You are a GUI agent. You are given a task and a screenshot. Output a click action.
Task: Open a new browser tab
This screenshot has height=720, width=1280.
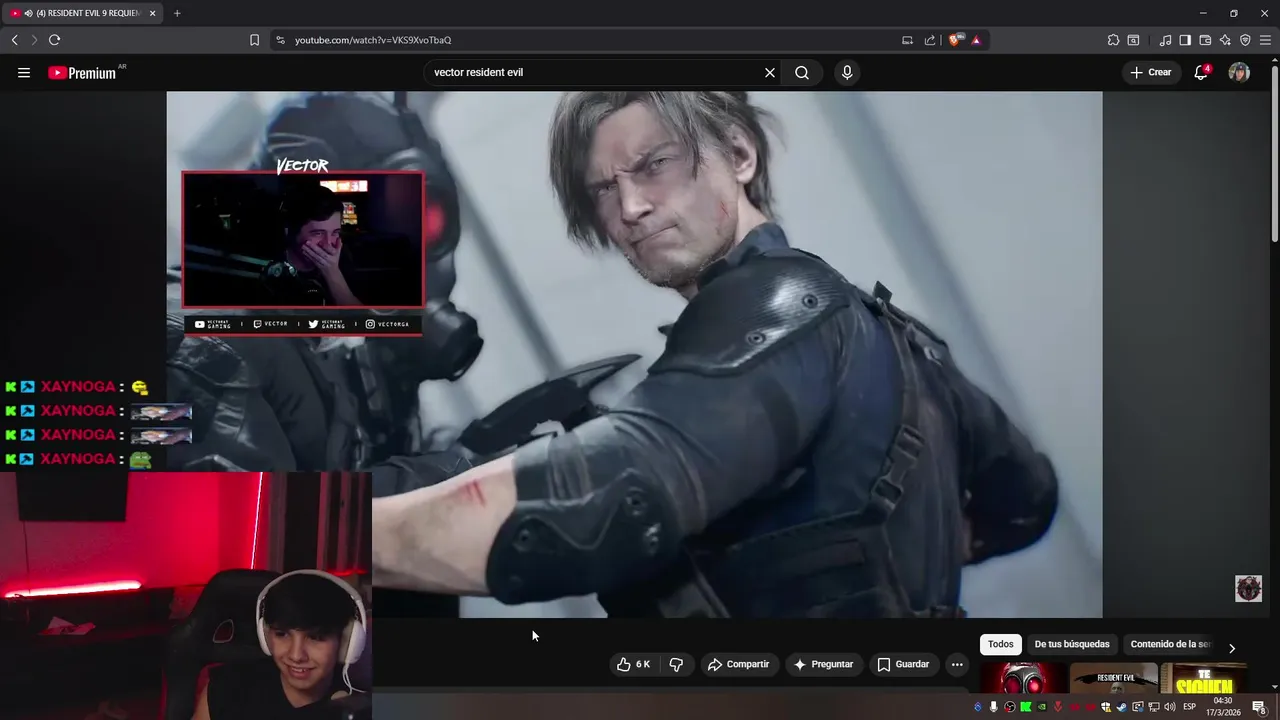[x=177, y=13]
